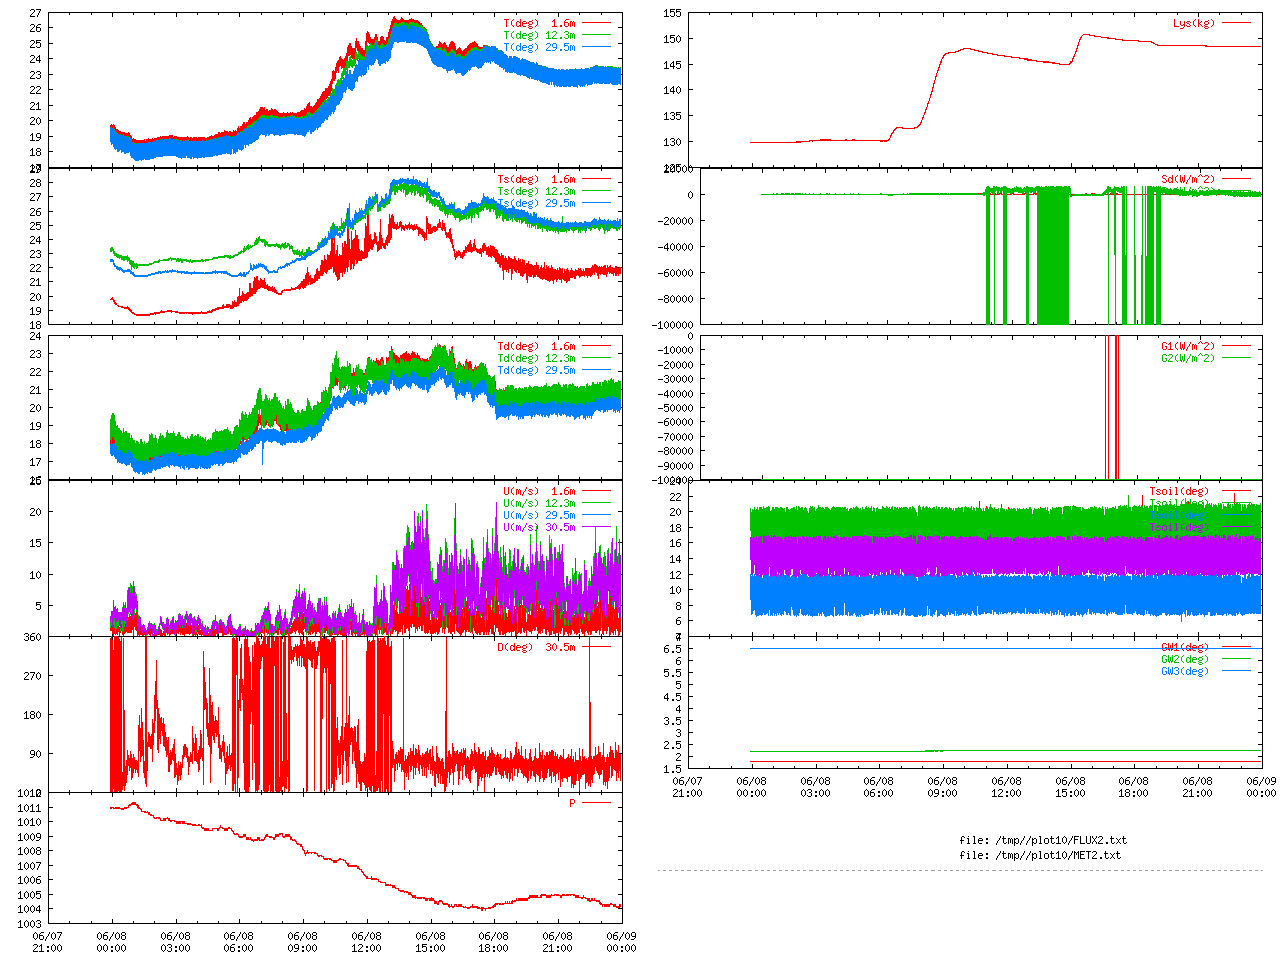Pick the "Td(deg) 12.3m" legend label
Screen dimensions: 1280x960
point(537,358)
